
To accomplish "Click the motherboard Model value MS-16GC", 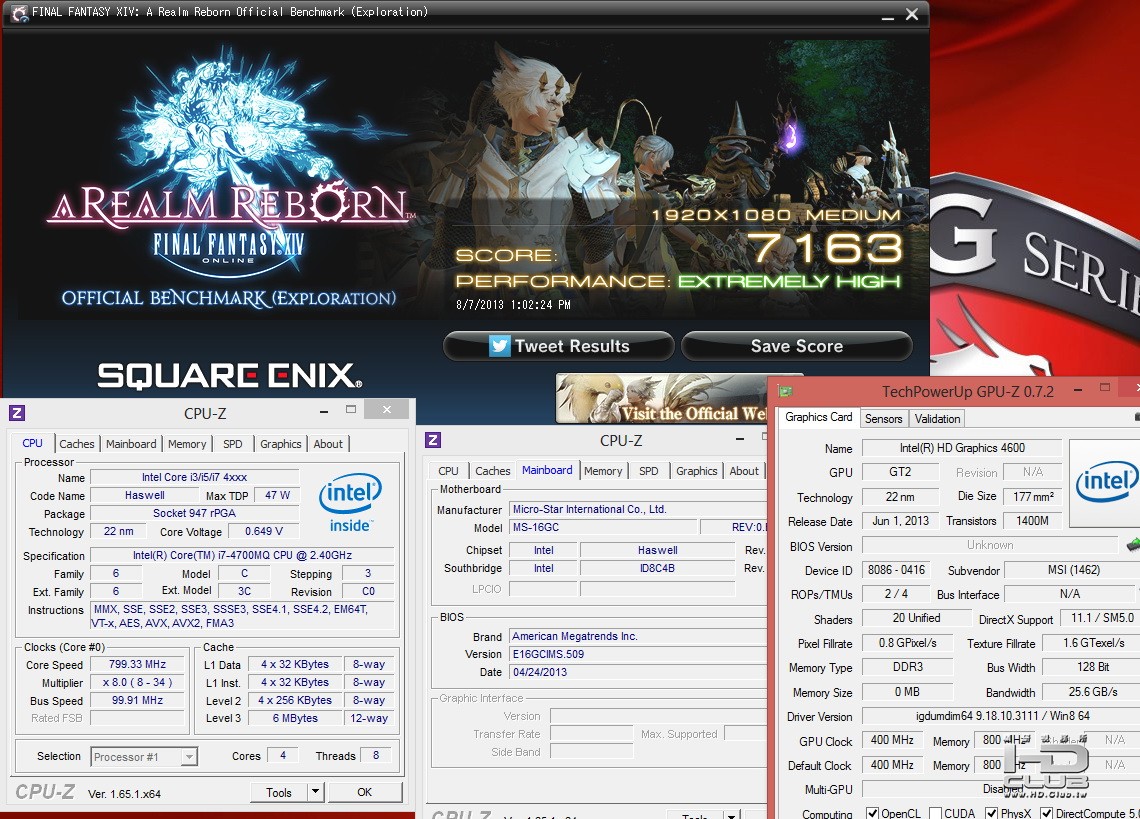I will (x=603, y=527).
